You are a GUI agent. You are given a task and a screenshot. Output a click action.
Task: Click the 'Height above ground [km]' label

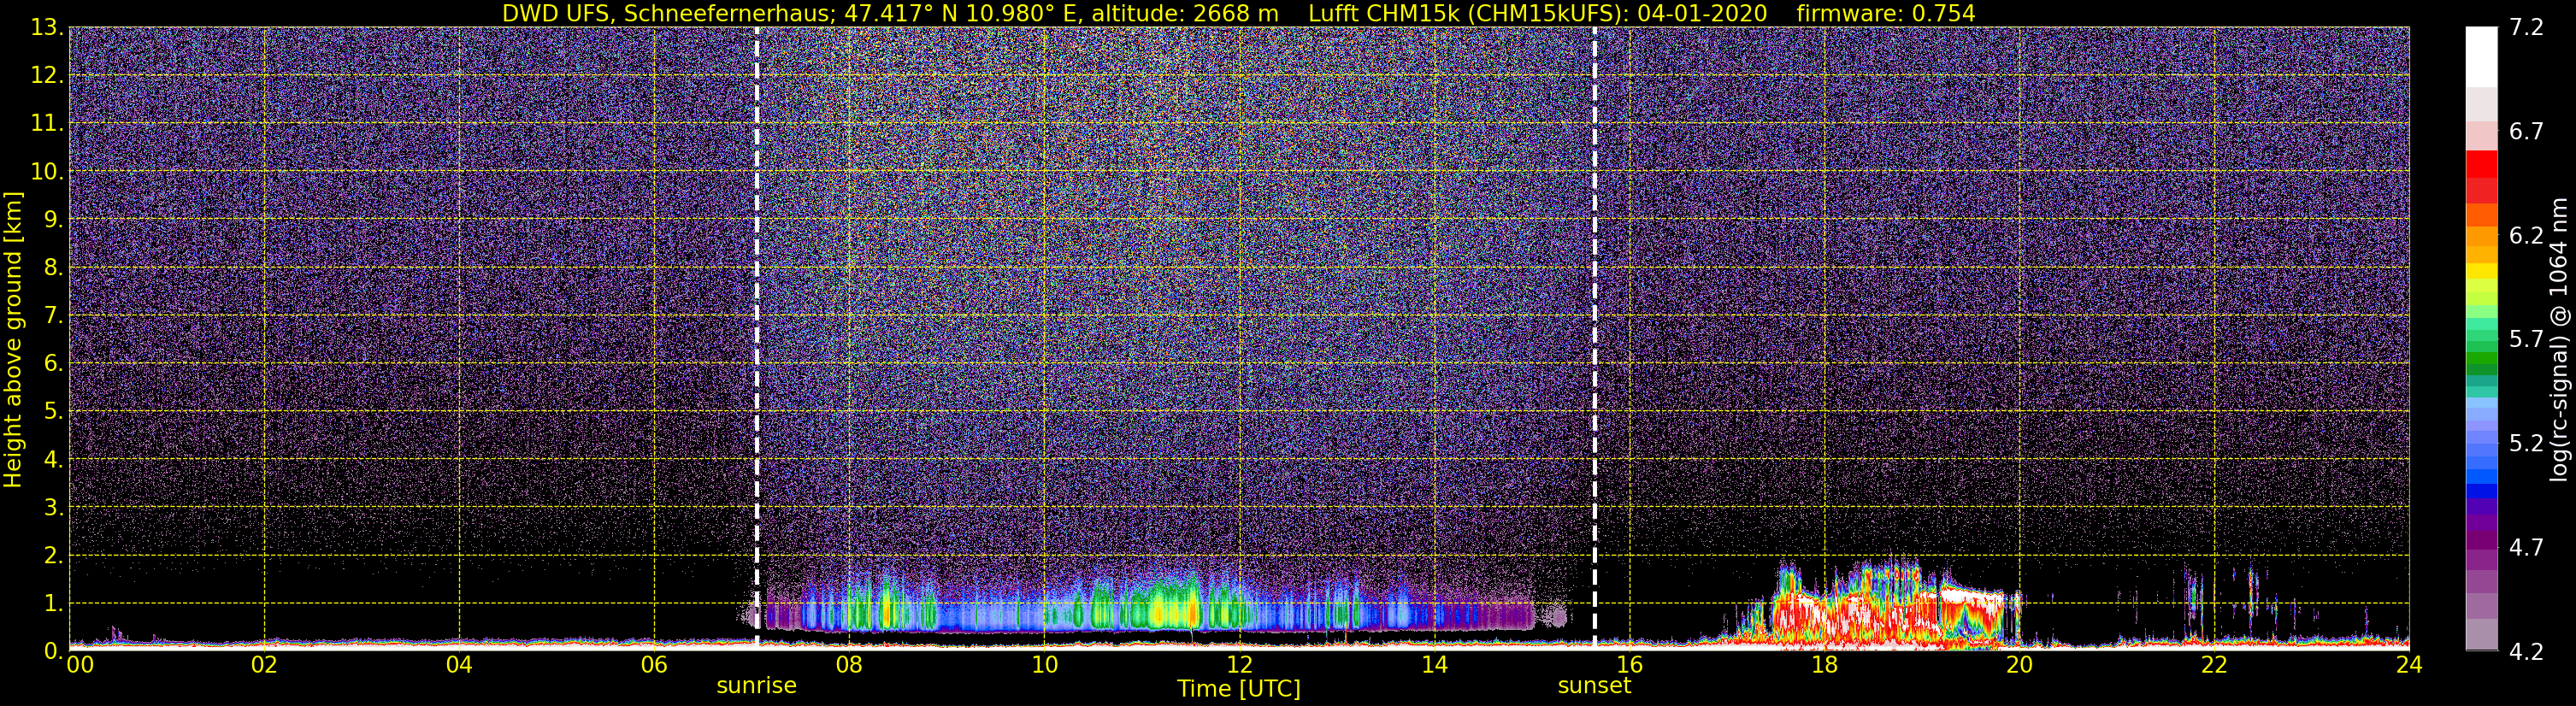(x=13, y=339)
